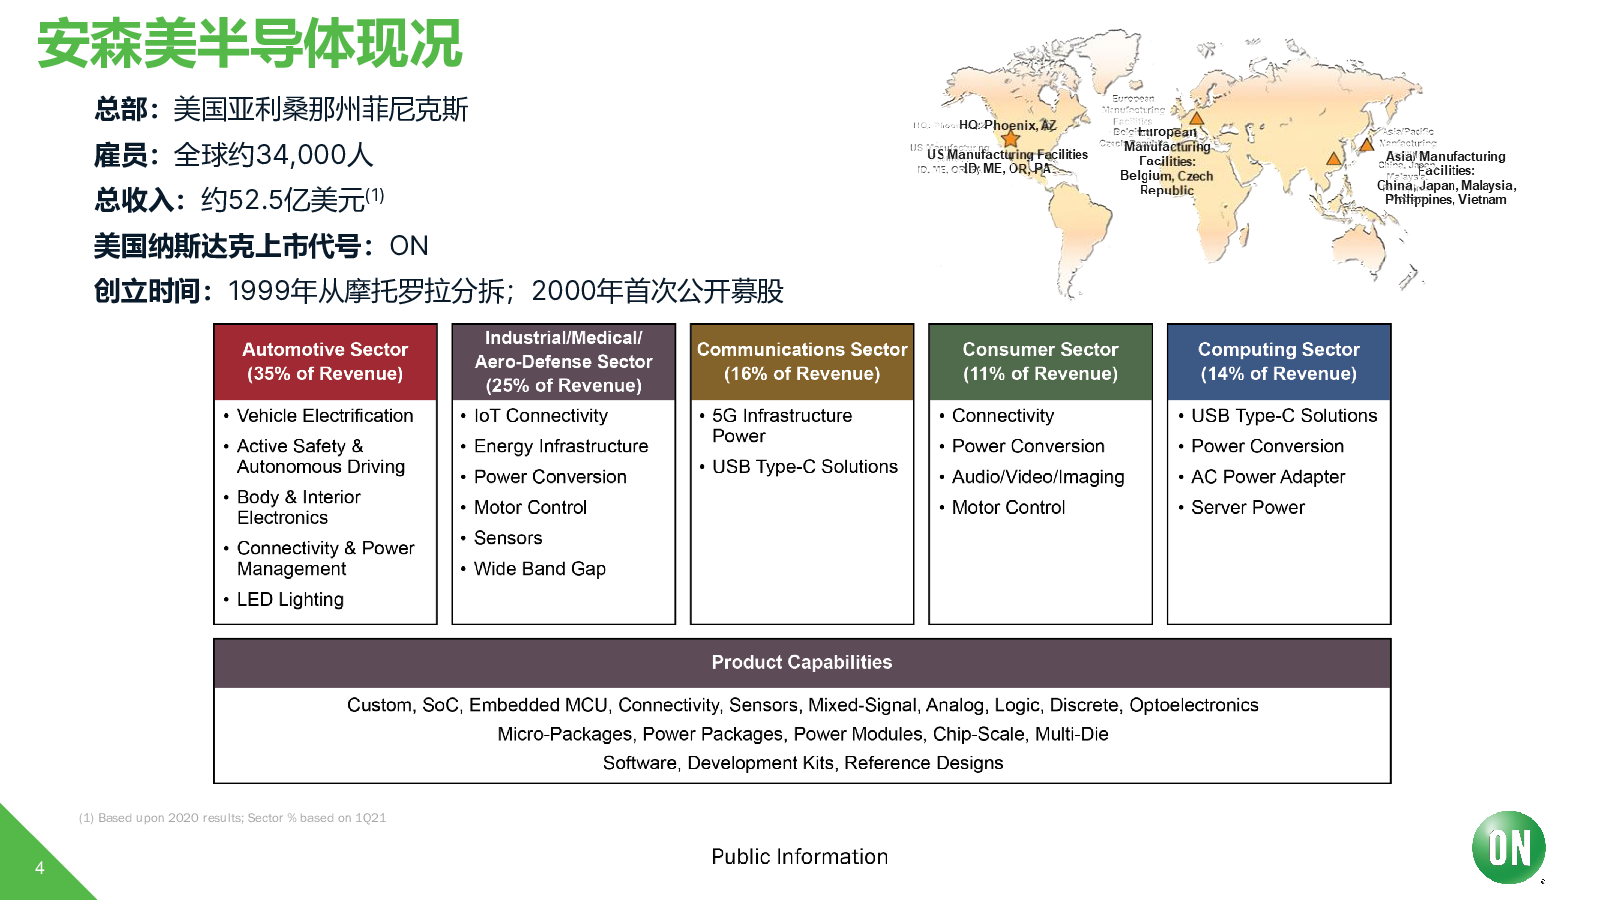Image resolution: width=1600 pixels, height=900 pixels.
Task: Click AC Power Adapter bullet
Action: pyautogui.click(x=1268, y=477)
